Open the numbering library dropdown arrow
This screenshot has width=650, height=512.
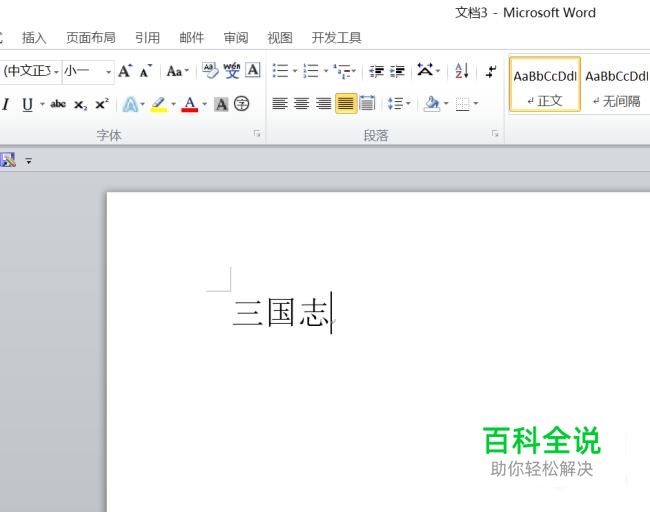coord(326,71)
